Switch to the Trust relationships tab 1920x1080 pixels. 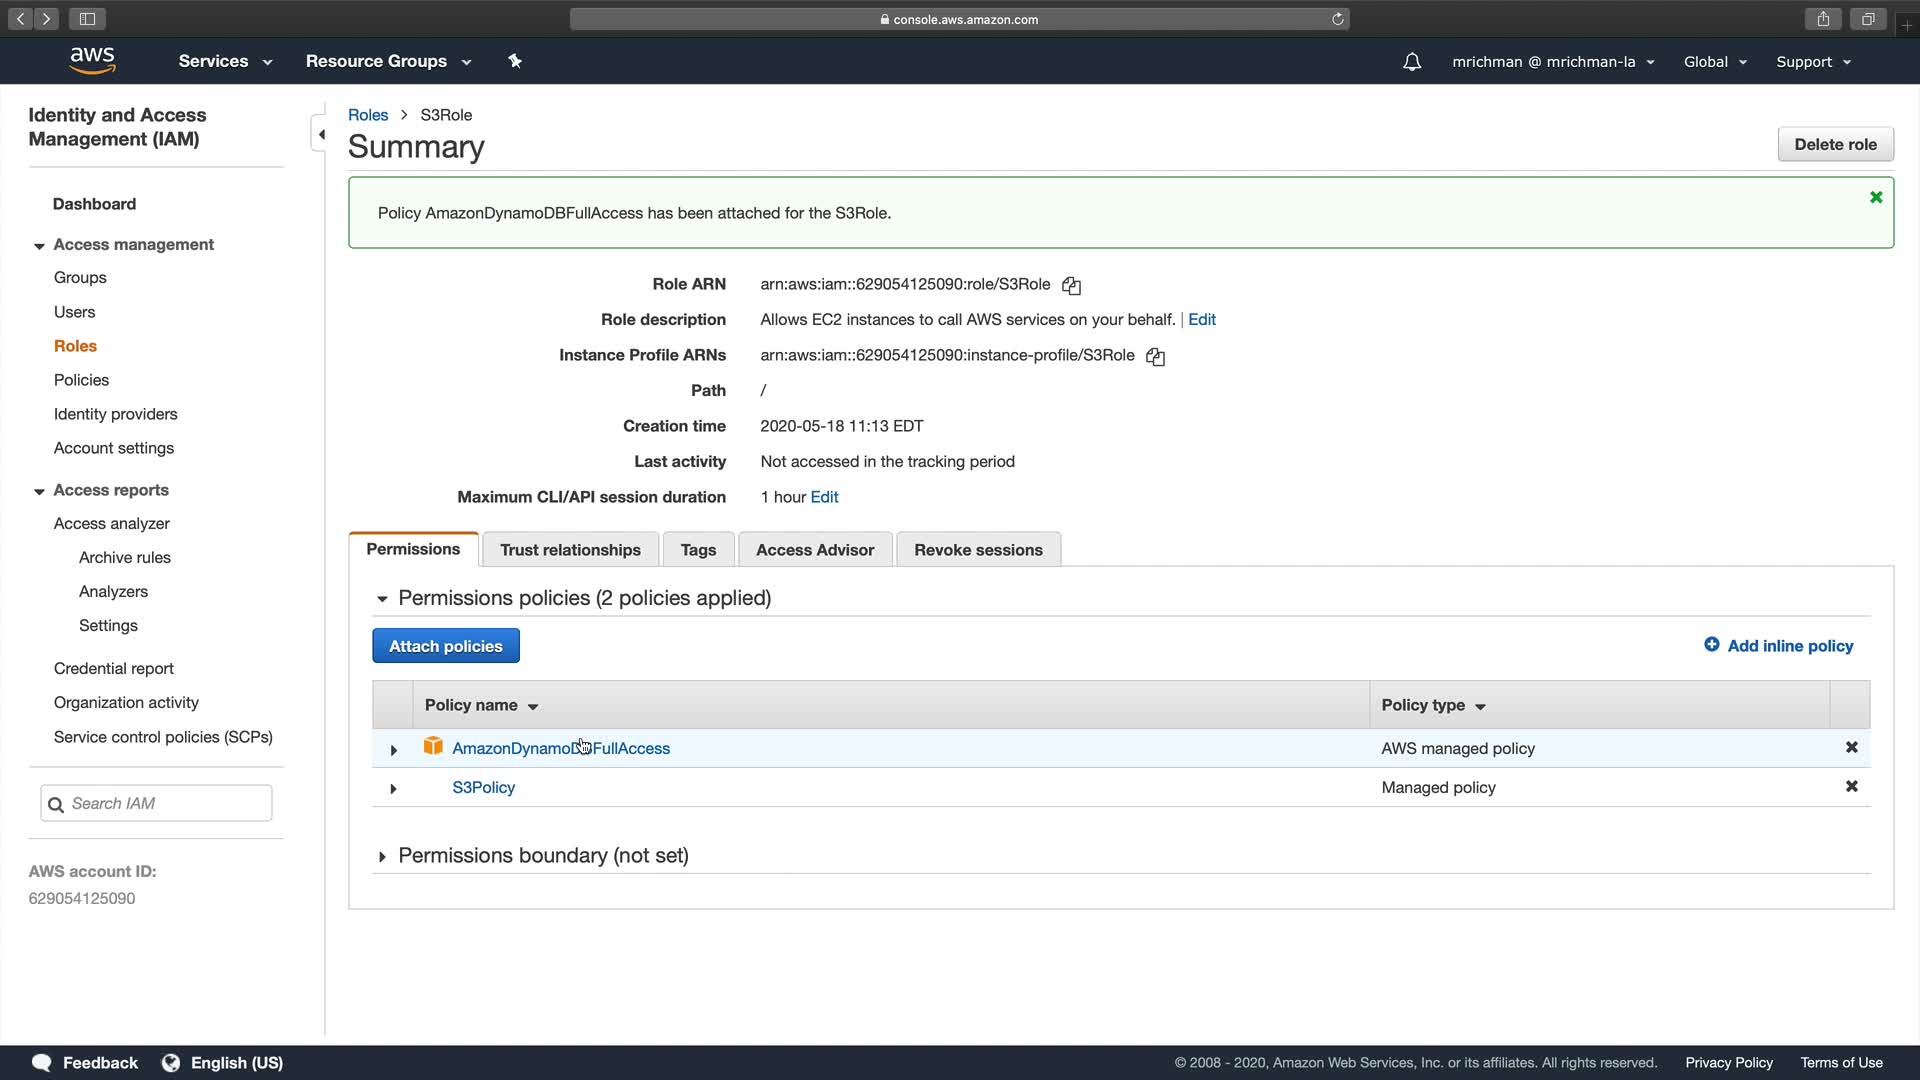[x=570, y=550]
